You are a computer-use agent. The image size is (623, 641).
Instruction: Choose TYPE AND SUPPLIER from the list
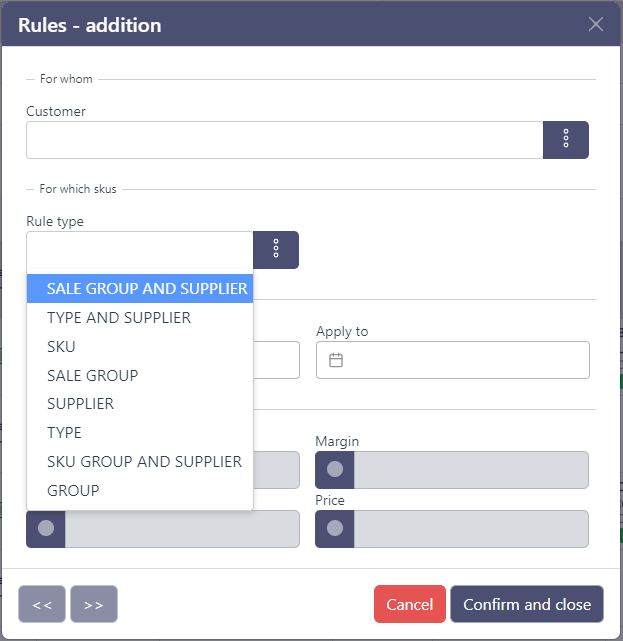tap(119, 318)
